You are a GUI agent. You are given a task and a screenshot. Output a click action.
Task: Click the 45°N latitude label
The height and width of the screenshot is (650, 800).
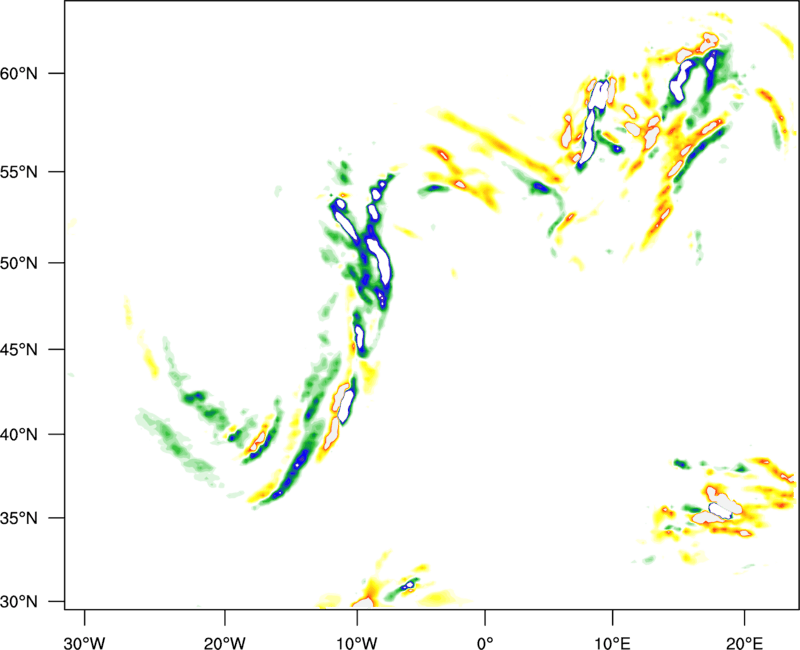coord(19,349)
